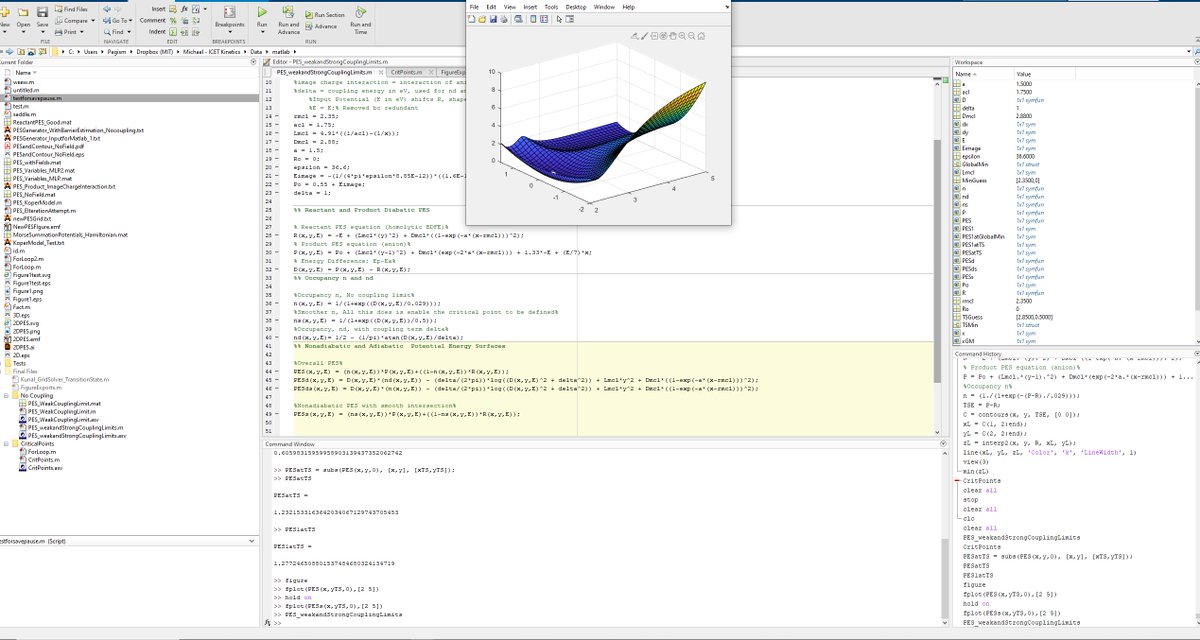The height and width of the screenshot is (640, 1200).
Task: Click the Print icon in figure window toolbar
Action: 504,19
